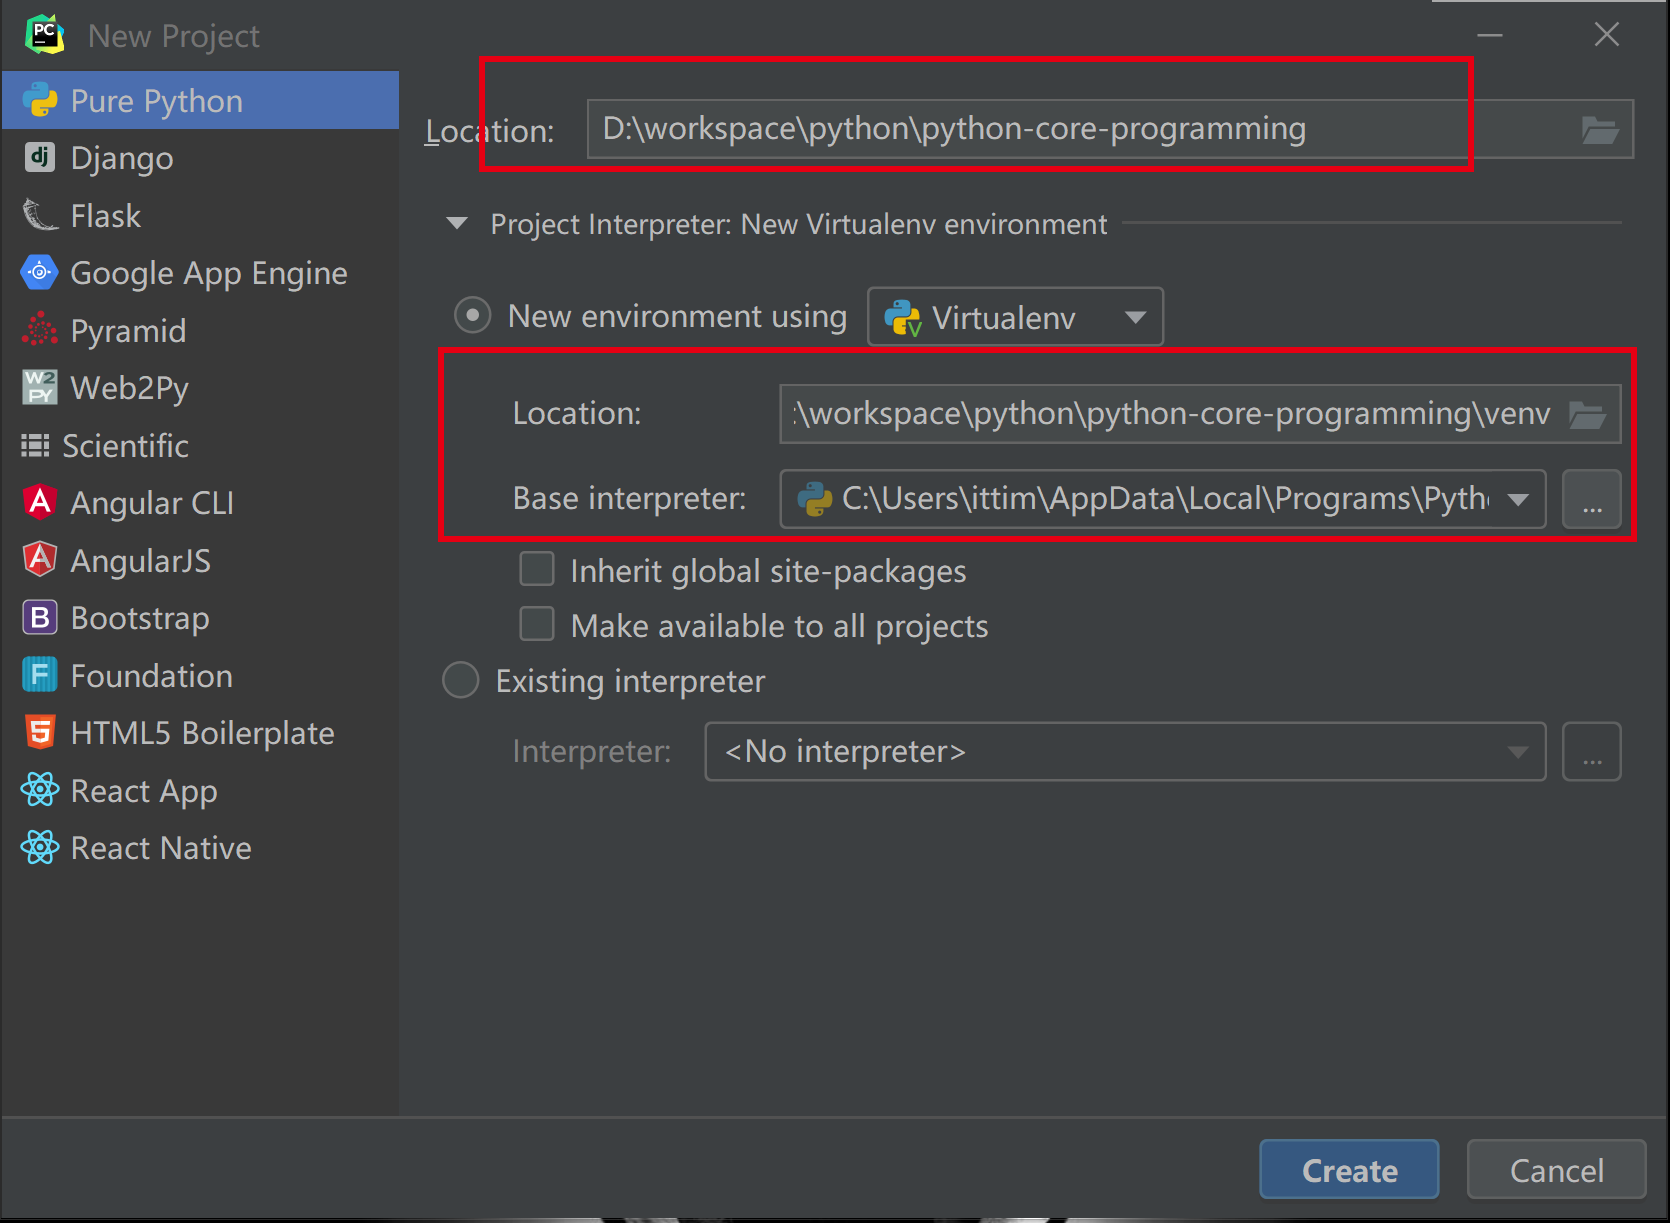Browse folder for project Location
This screenshot has width=1670, height=1223.
(1600, 130)
